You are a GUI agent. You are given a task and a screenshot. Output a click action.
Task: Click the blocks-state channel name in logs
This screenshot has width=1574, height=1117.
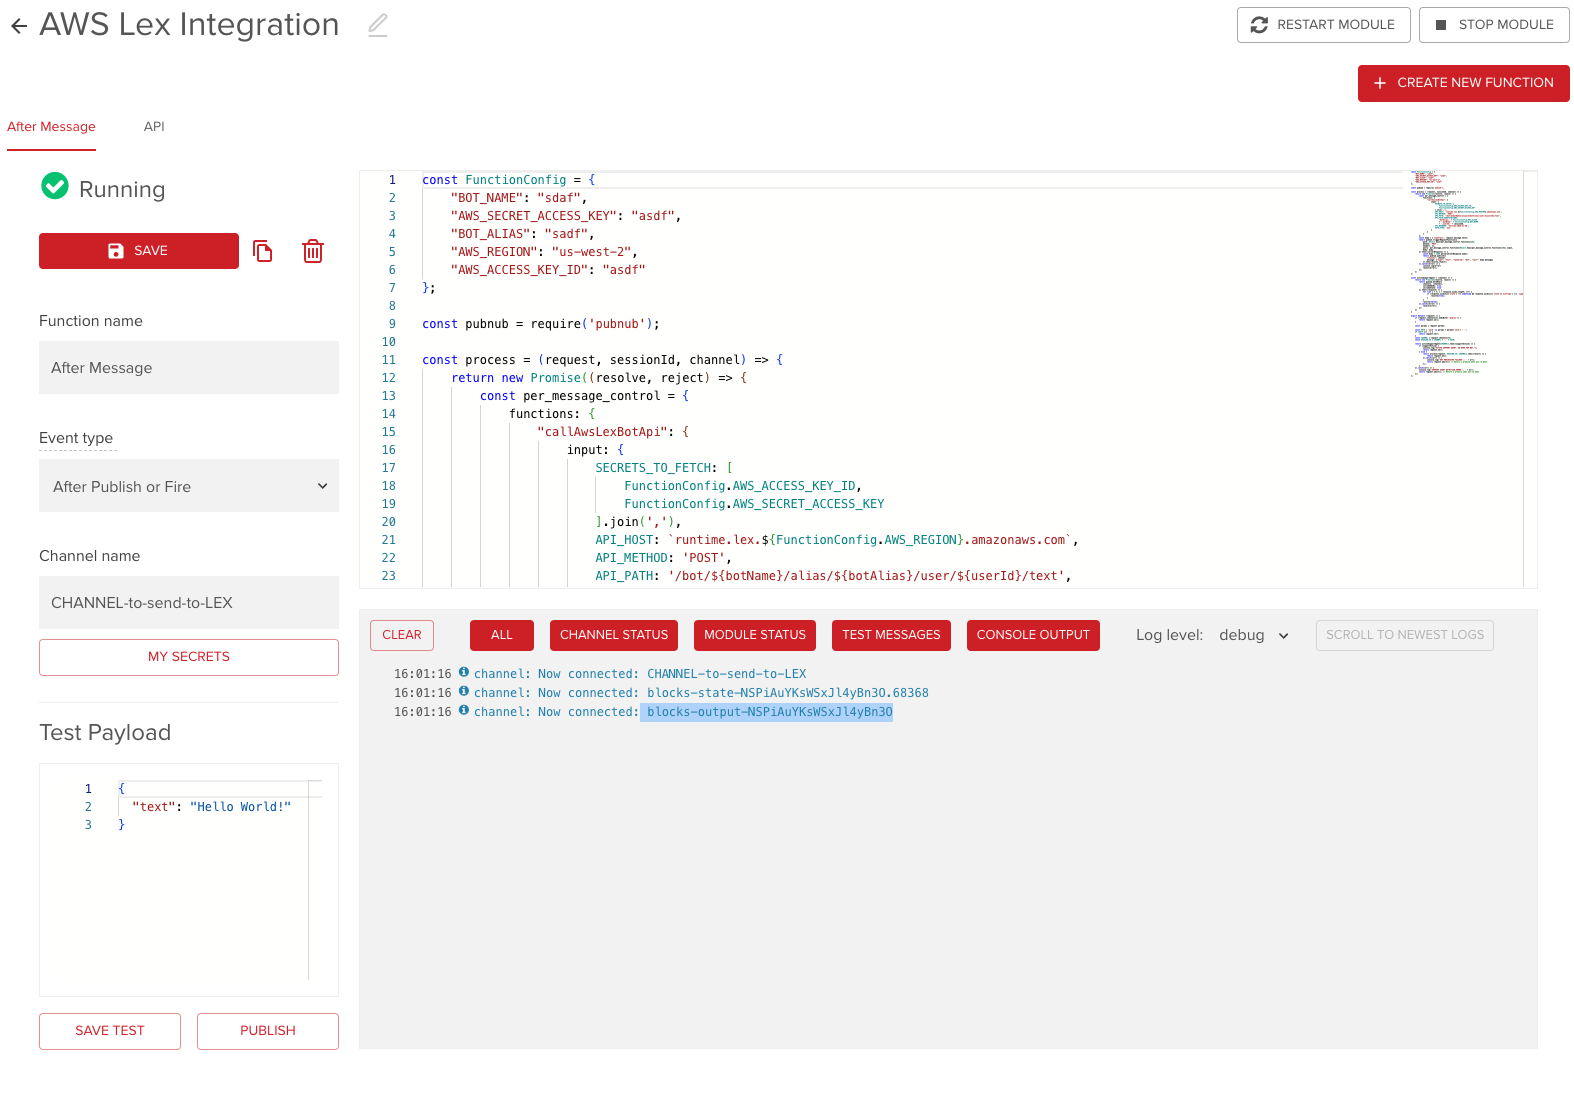[788, 693]
